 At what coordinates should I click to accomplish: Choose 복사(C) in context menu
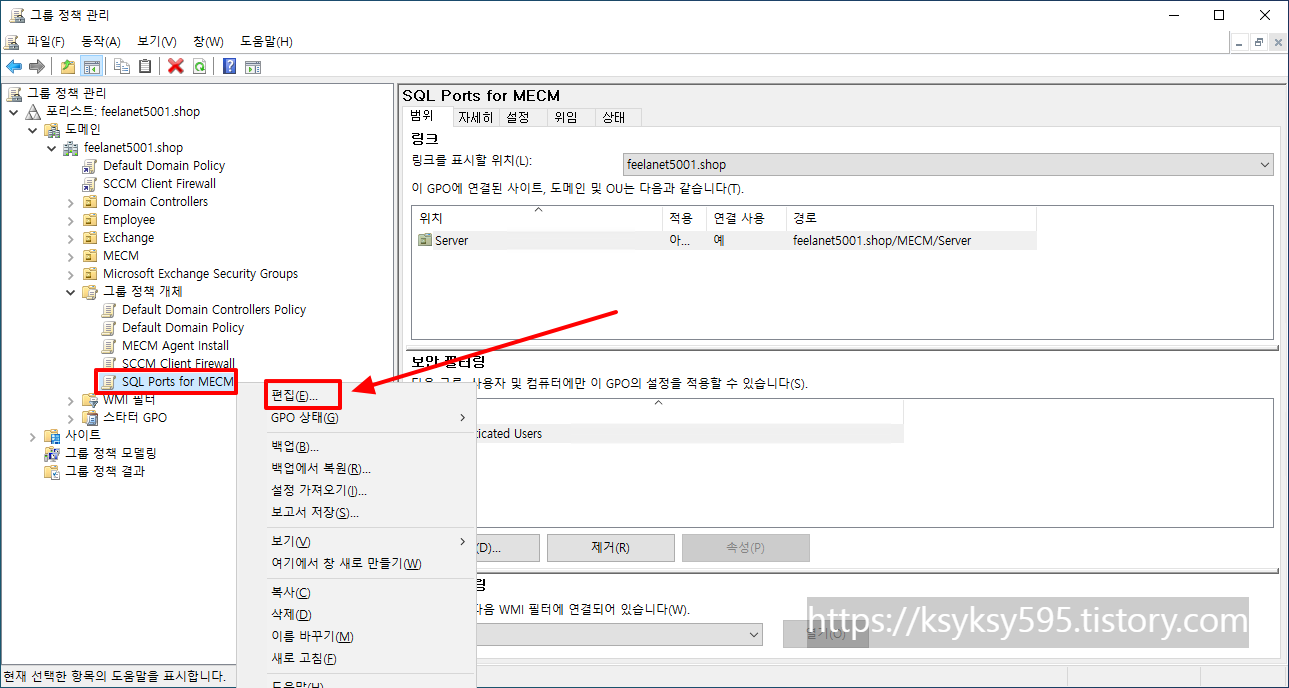tap(356, 592)
